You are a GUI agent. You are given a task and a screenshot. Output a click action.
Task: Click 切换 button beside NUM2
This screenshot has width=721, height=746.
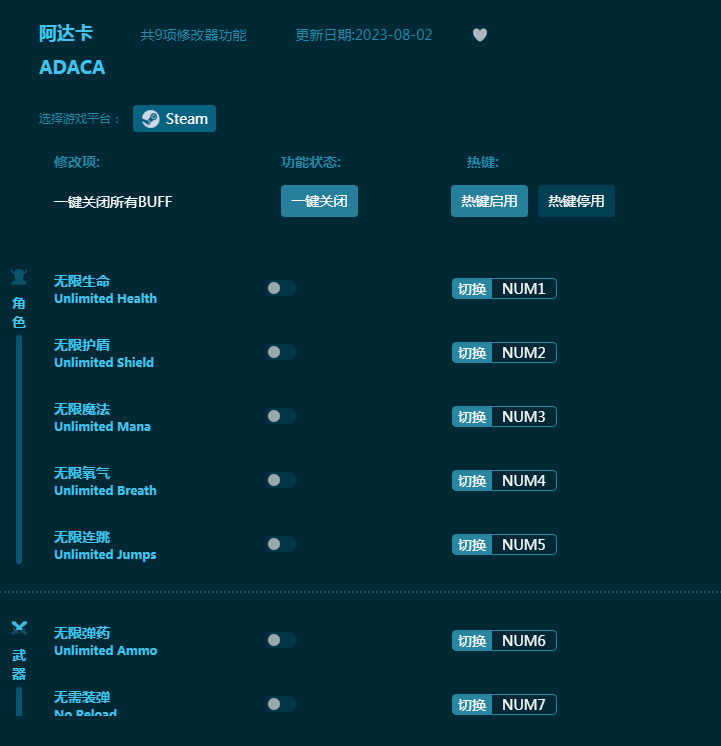[472, 353]
